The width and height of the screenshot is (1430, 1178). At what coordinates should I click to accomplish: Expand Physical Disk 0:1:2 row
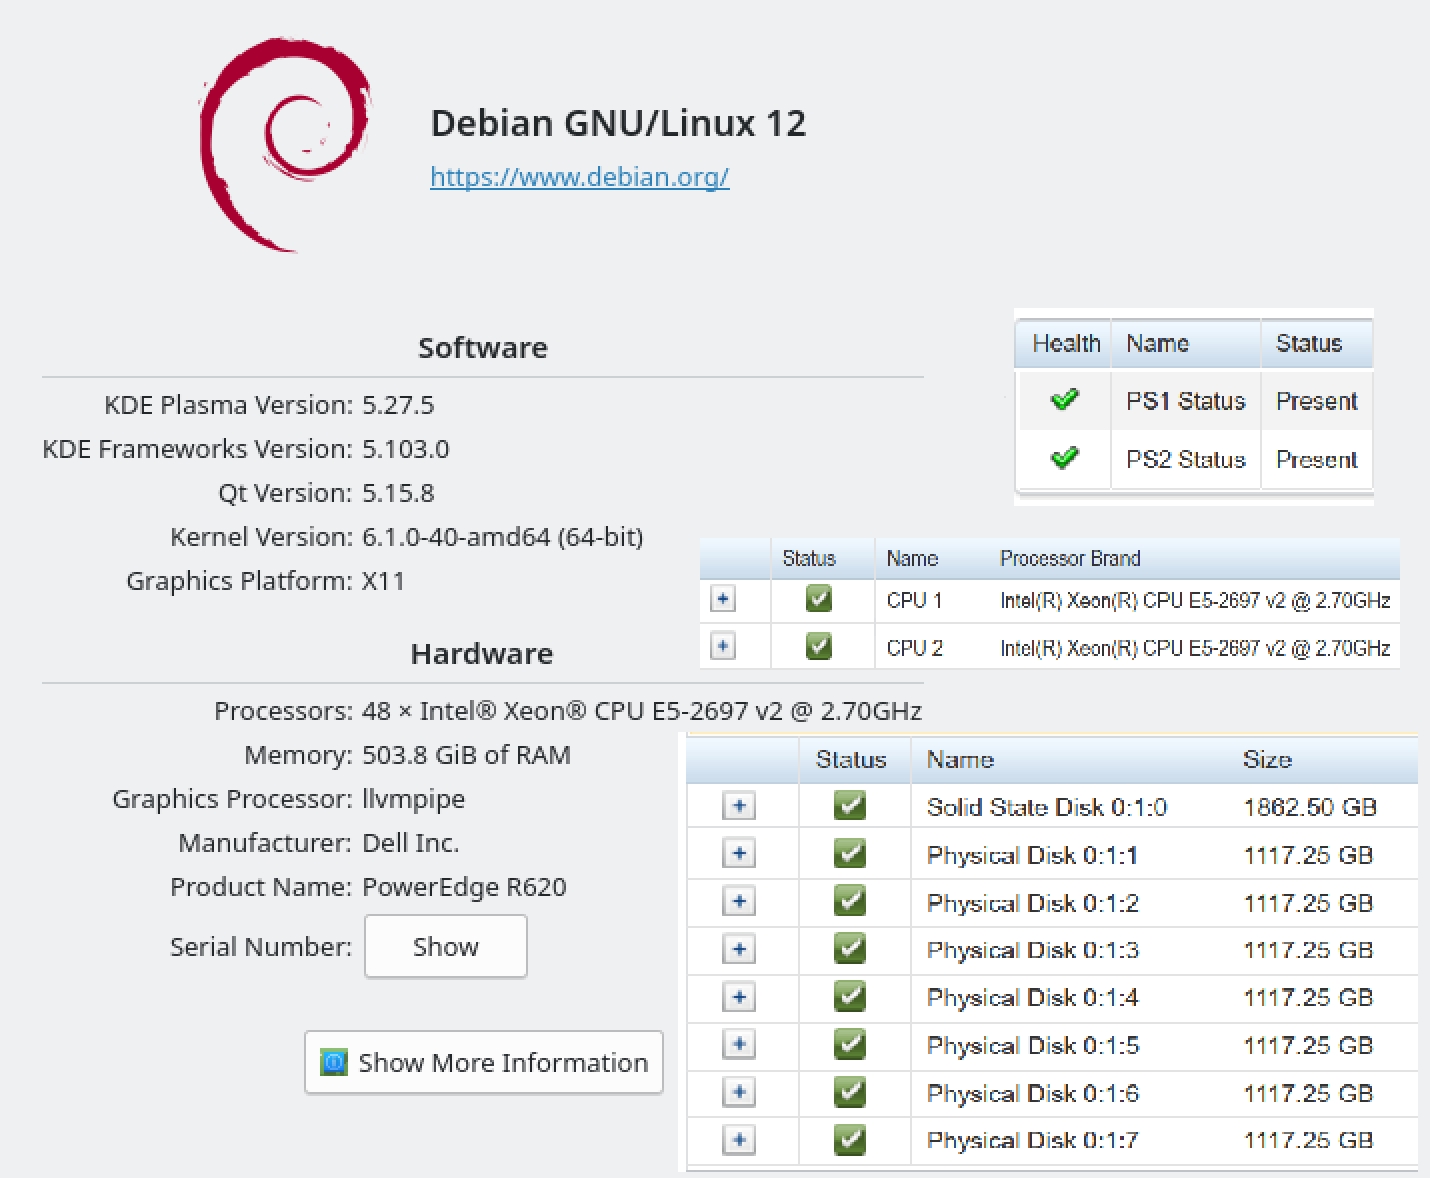pos(739,902)
